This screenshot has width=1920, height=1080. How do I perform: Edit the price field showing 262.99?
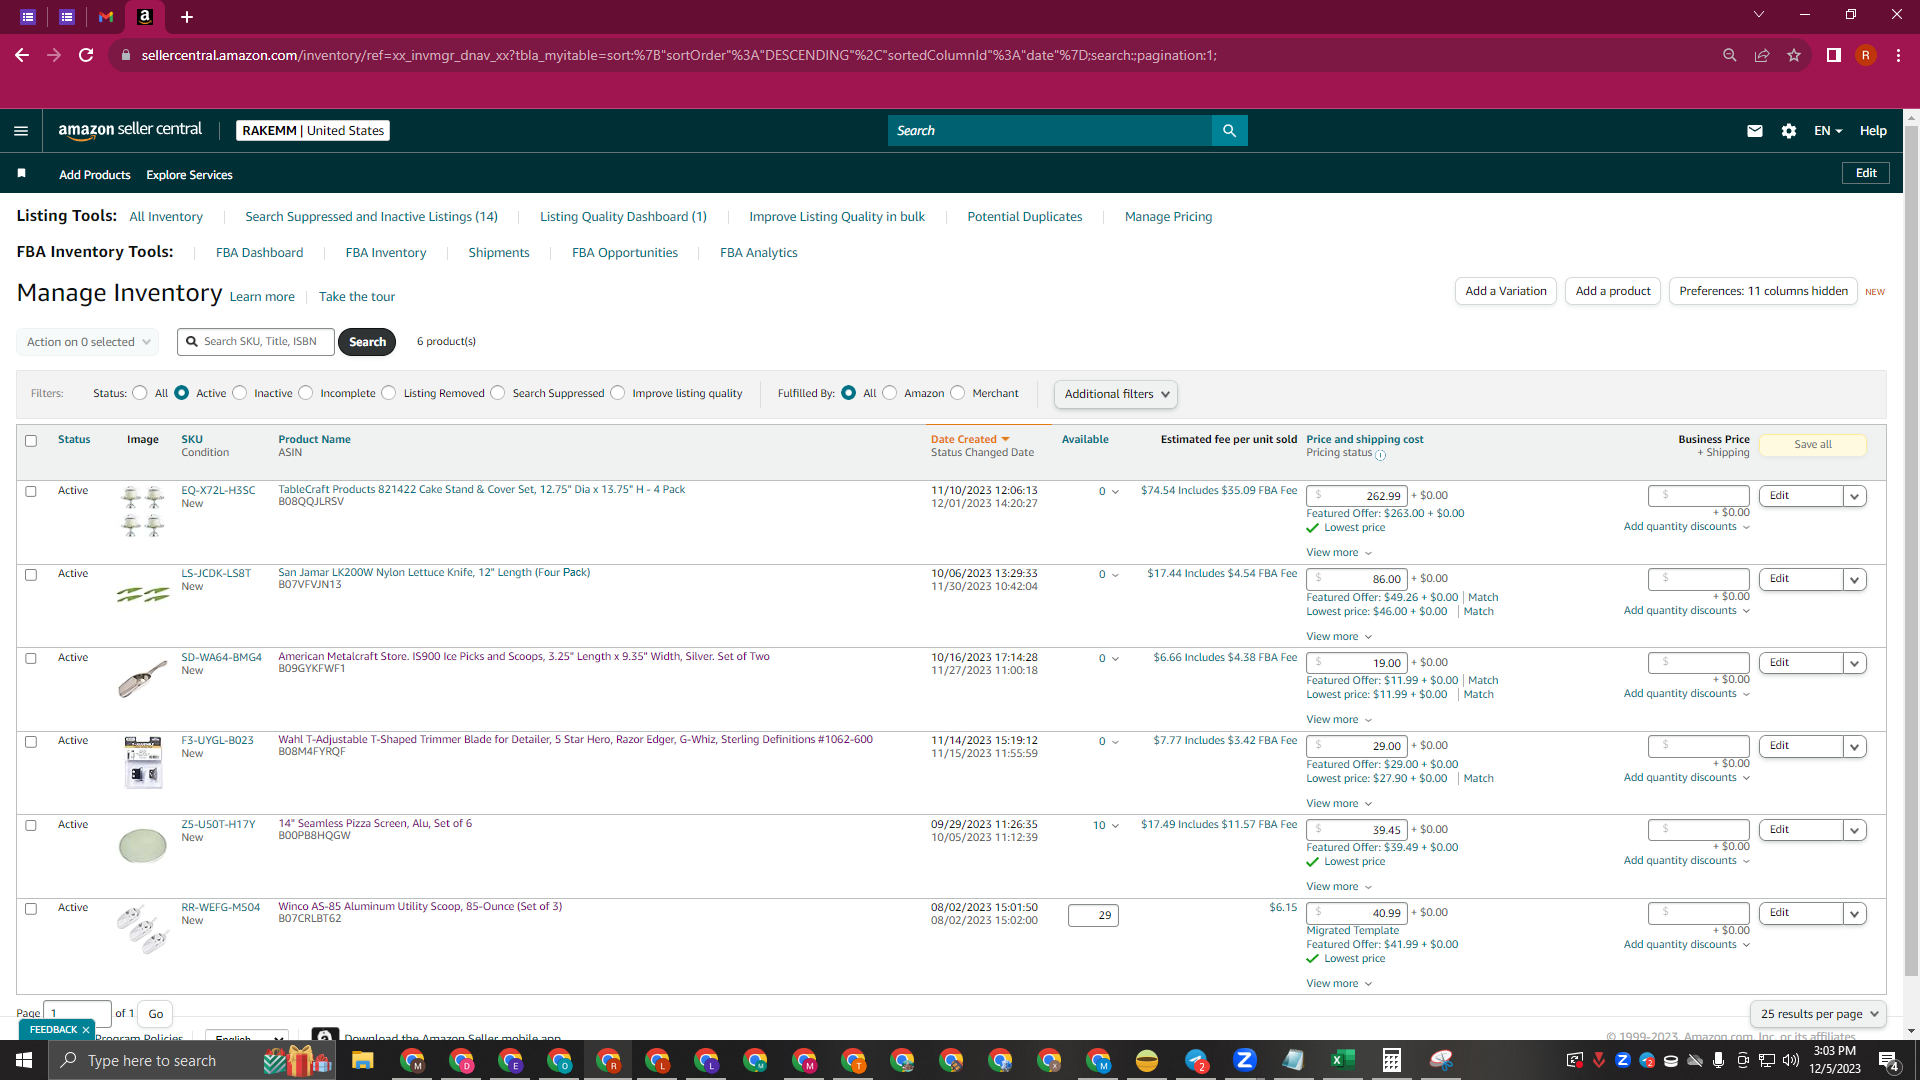[x=1357, y=496]
